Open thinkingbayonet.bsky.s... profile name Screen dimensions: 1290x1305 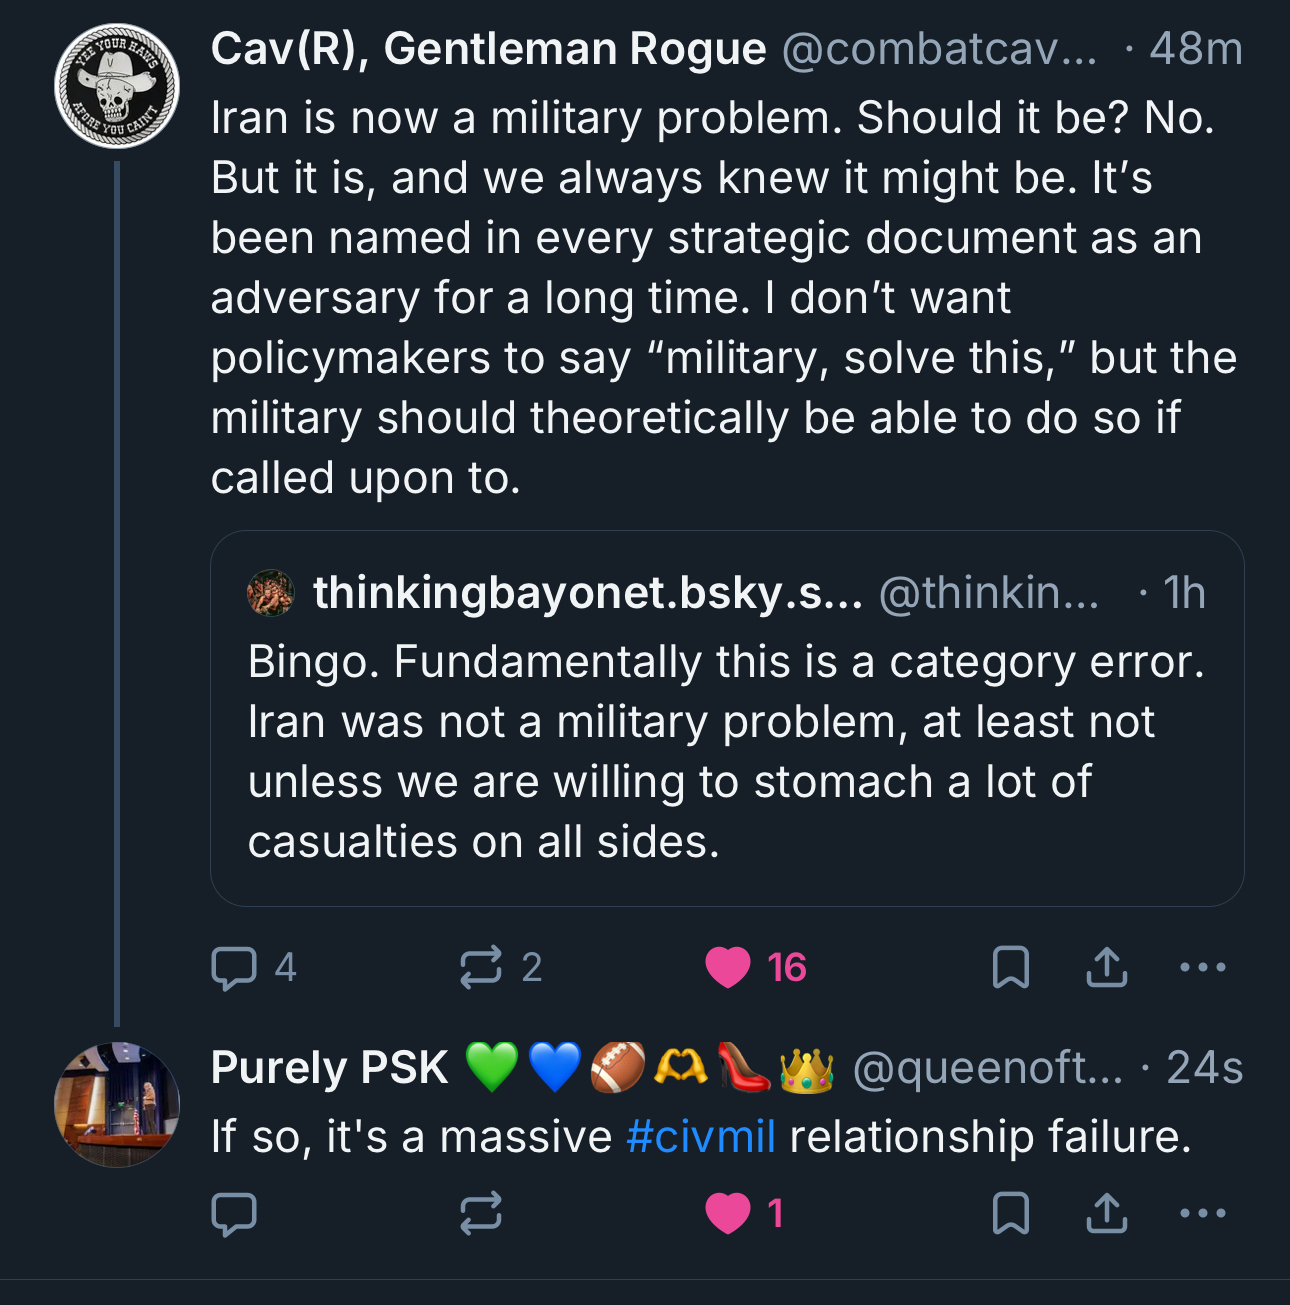click(587, 593)
